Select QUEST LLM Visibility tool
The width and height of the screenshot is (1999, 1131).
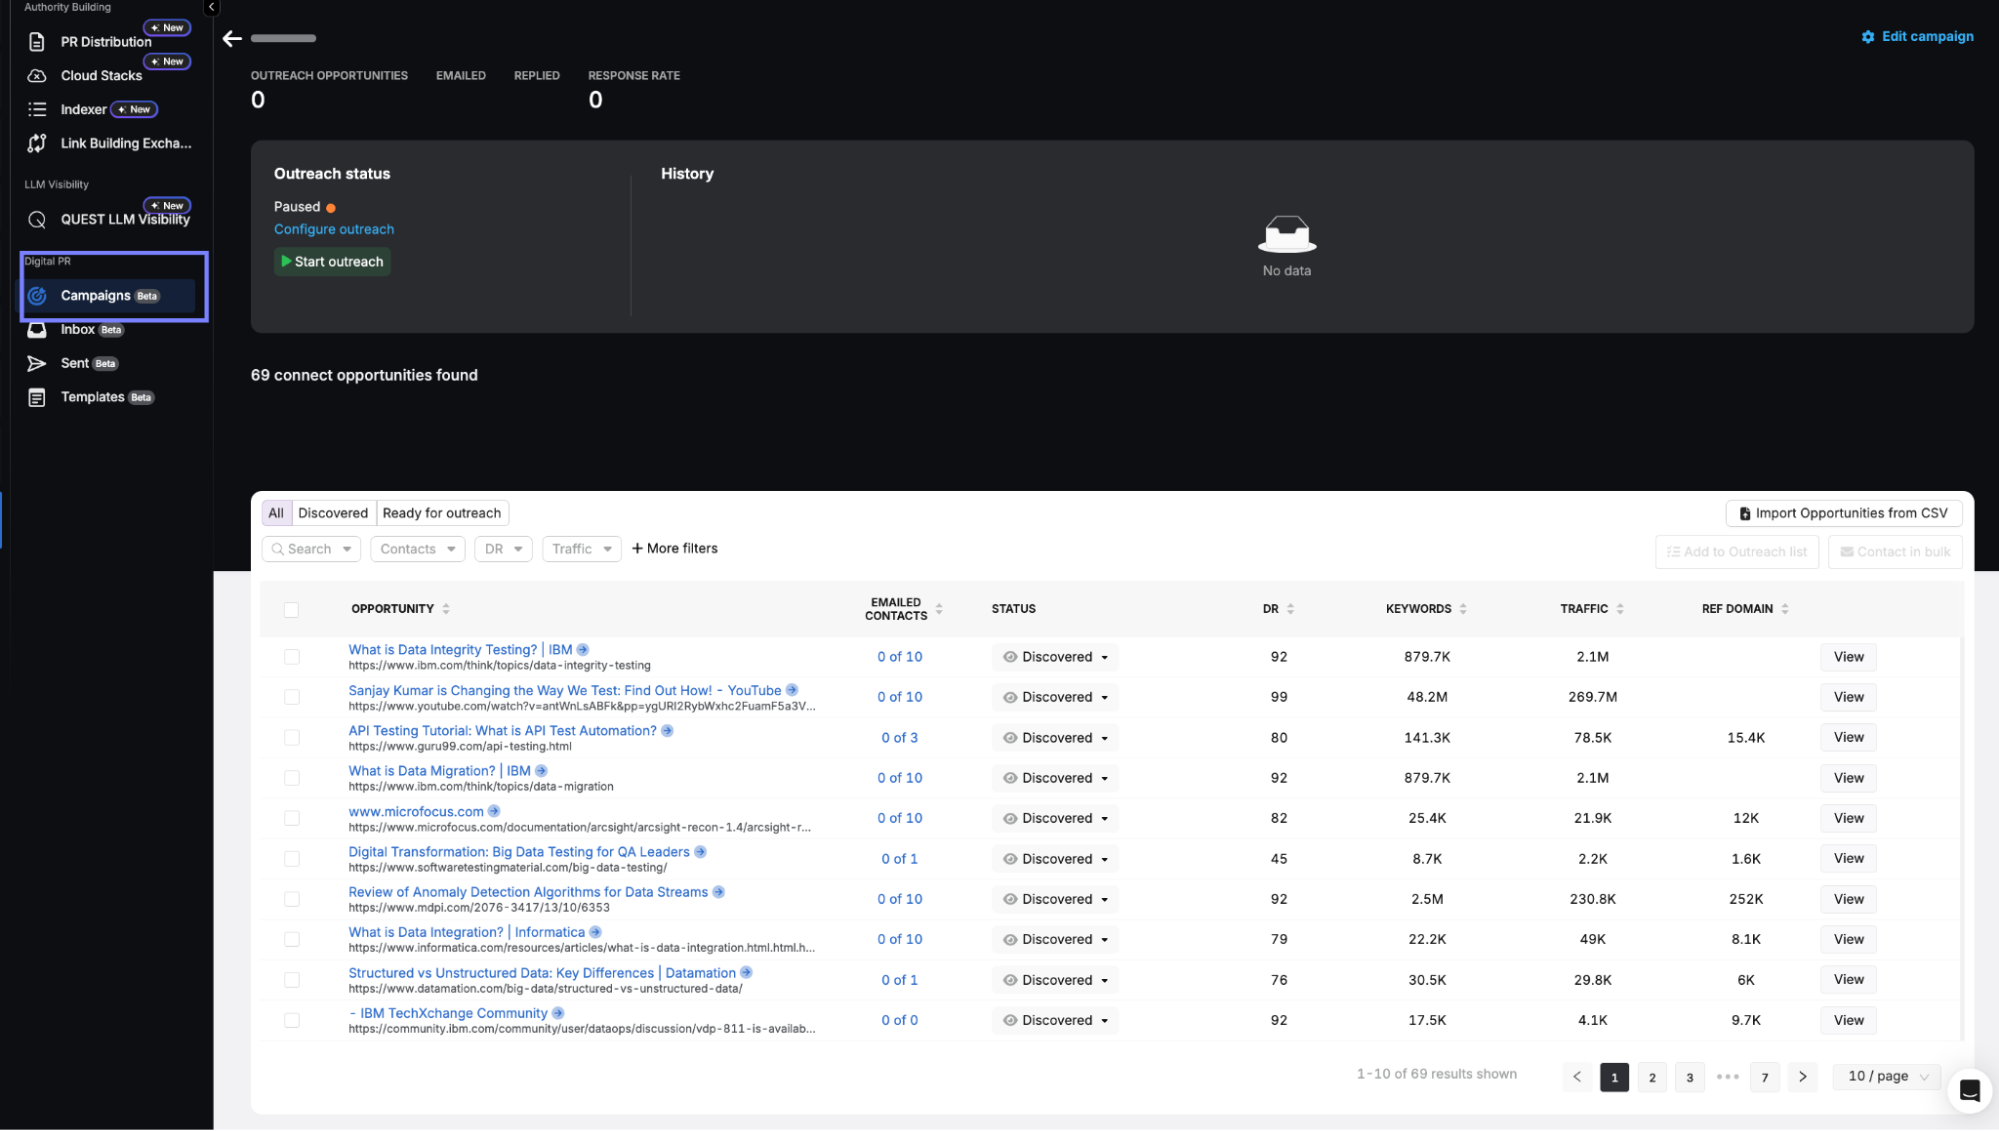tap(125, 219)
